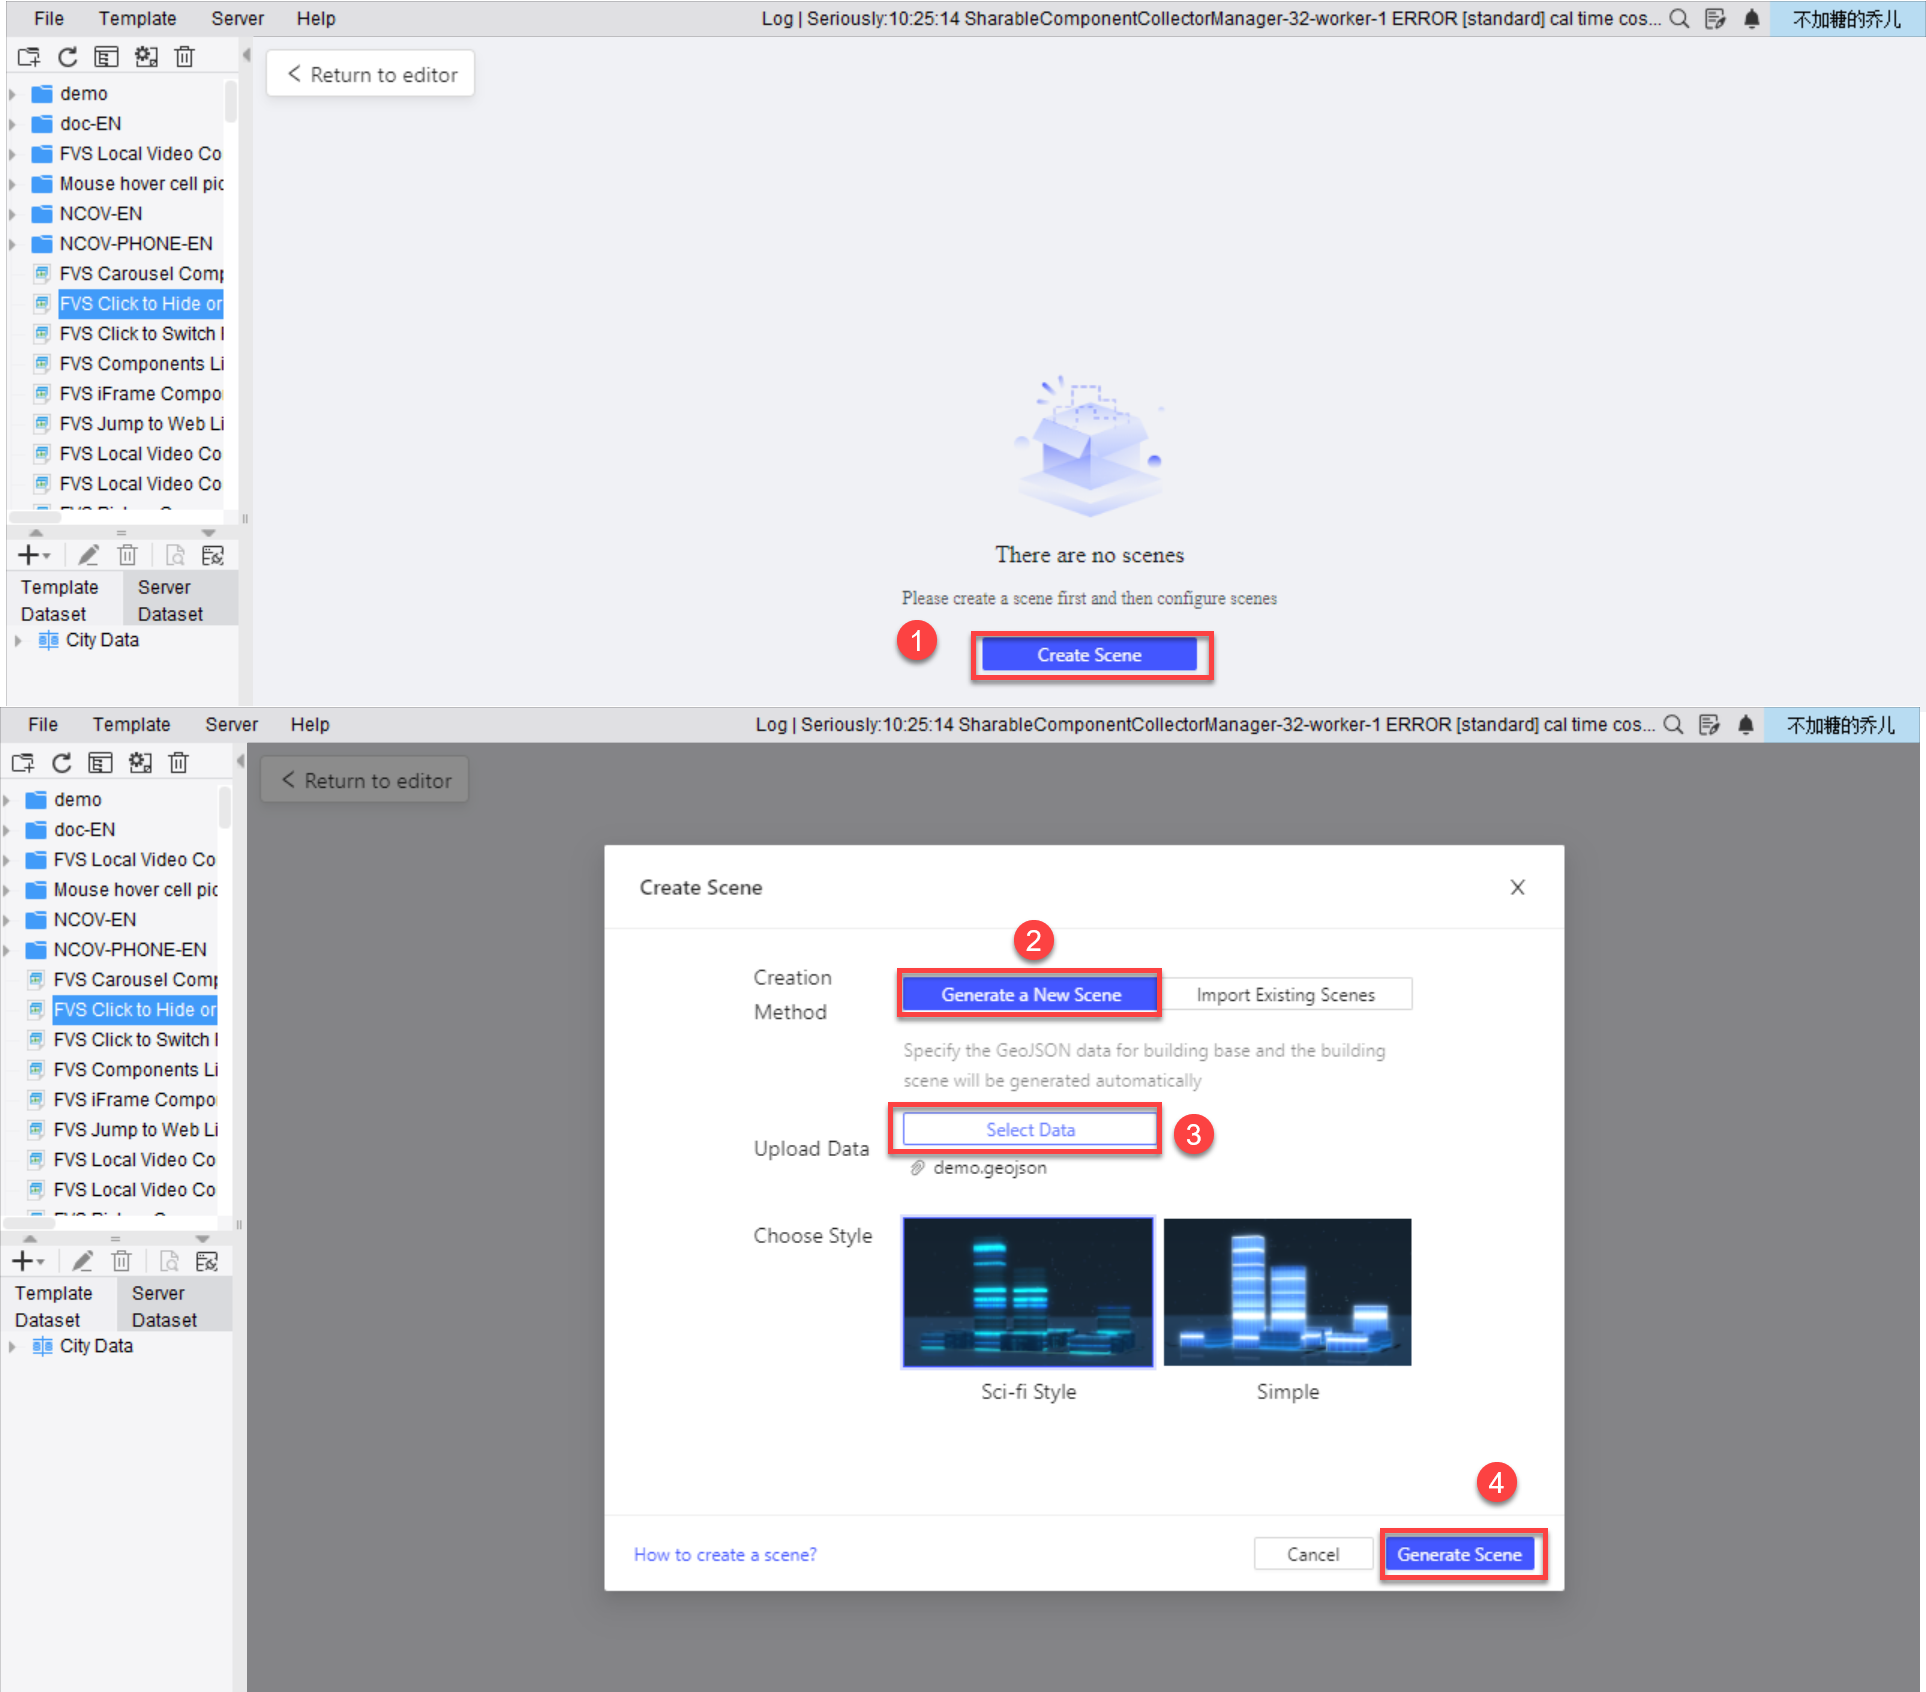Switch creation method to Import Existing Scenes
Viewport: 1926px width, 1692px height.
[x=1287, y=994]
